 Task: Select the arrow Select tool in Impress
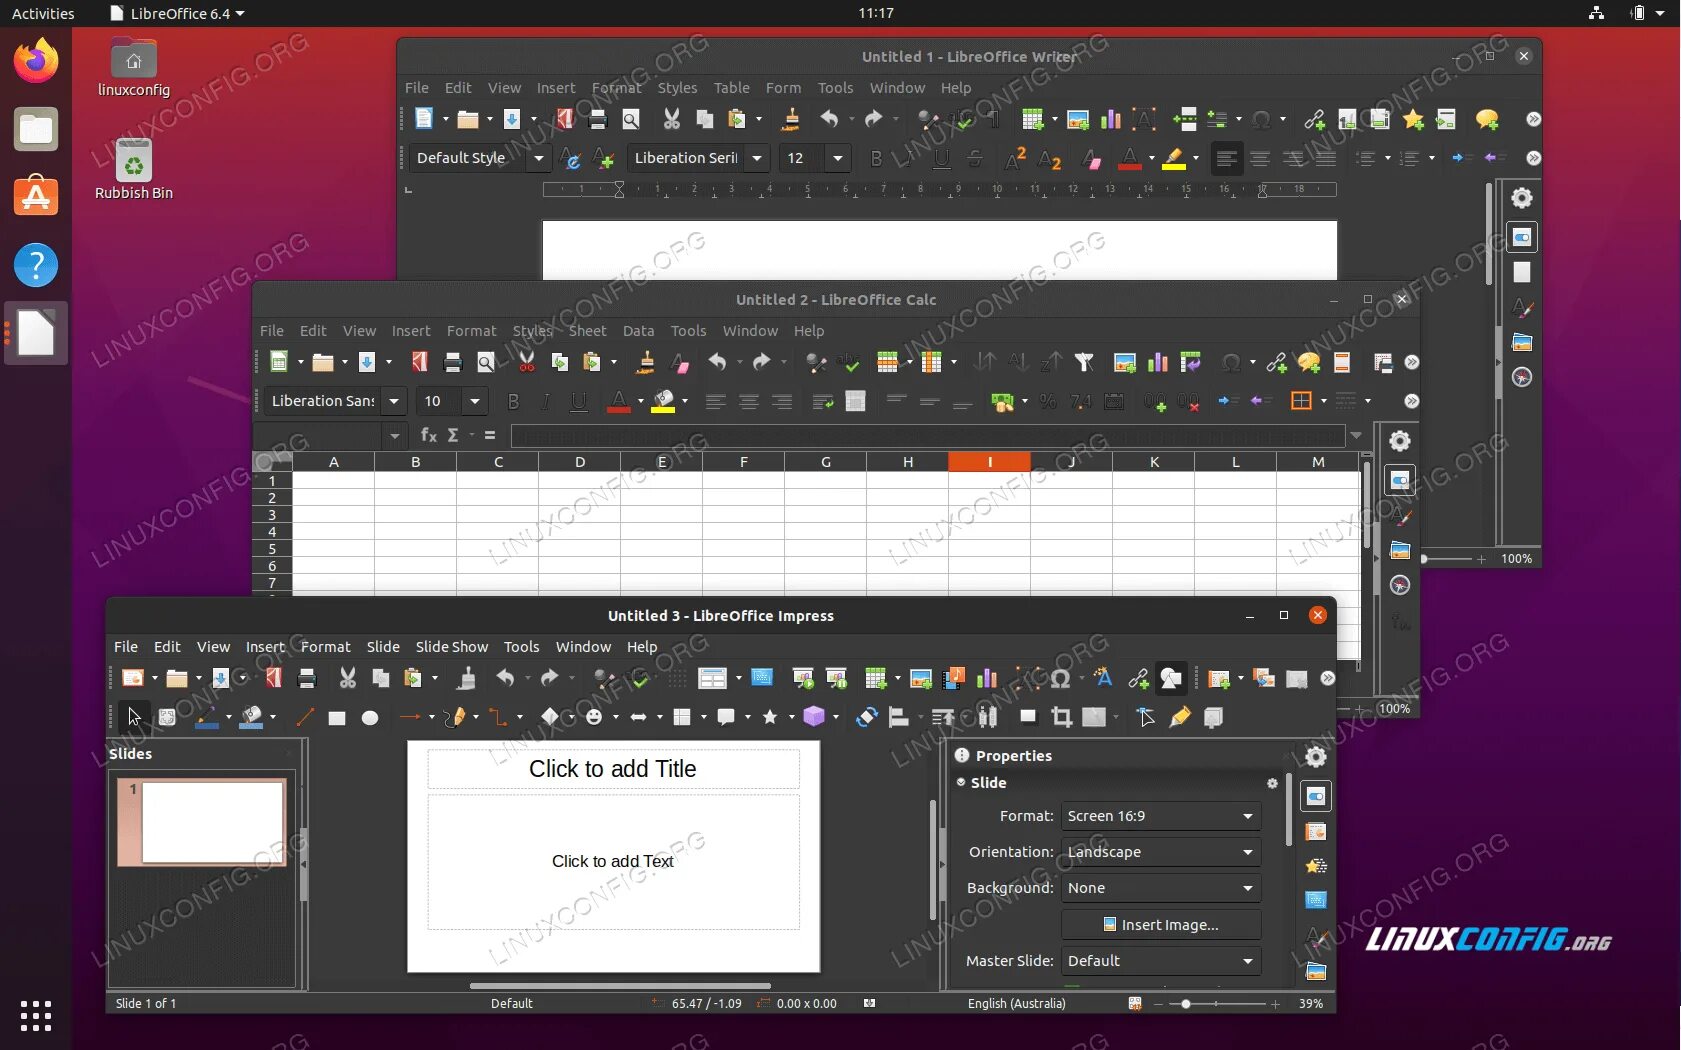point(134,717)
